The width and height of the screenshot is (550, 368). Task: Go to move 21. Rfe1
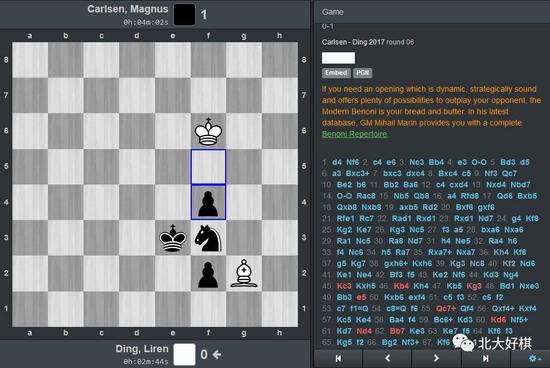pyautogui.click(x=345, y=218)
